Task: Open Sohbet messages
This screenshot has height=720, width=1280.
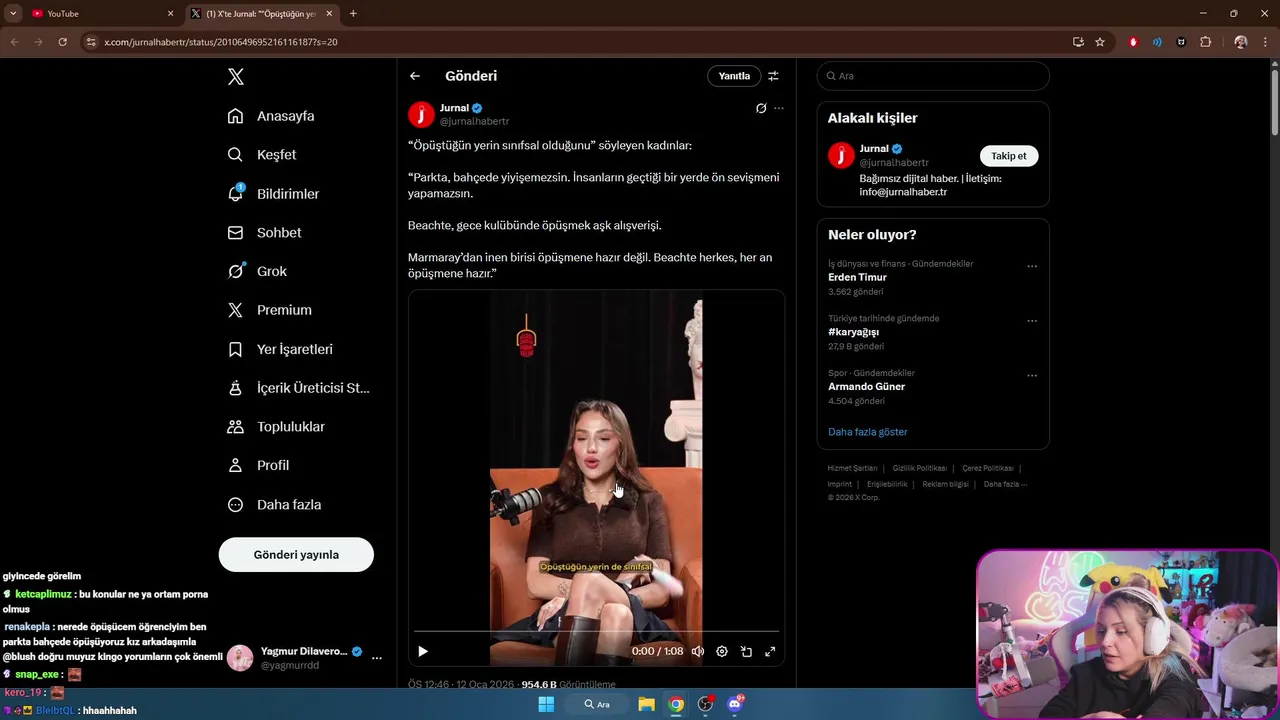Action: click(x=264, y=233)
